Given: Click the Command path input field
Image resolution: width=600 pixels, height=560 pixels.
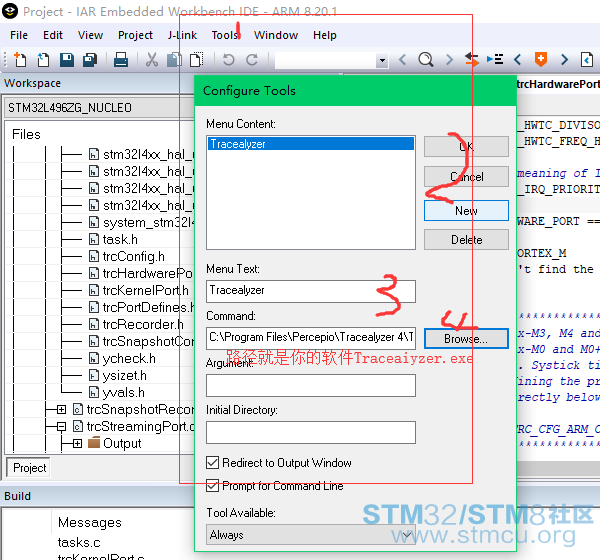Looking at the screenshot, I should pyautogui.click(x=311, y=338).
